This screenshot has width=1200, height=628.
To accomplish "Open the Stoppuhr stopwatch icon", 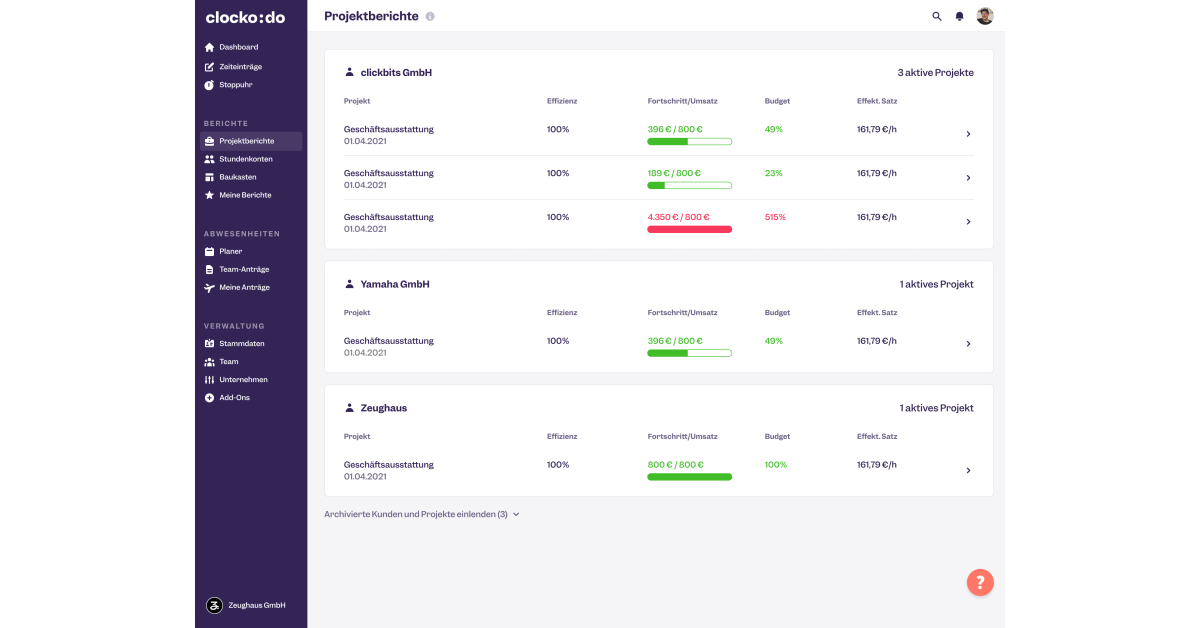I will (x=209, y=85).
